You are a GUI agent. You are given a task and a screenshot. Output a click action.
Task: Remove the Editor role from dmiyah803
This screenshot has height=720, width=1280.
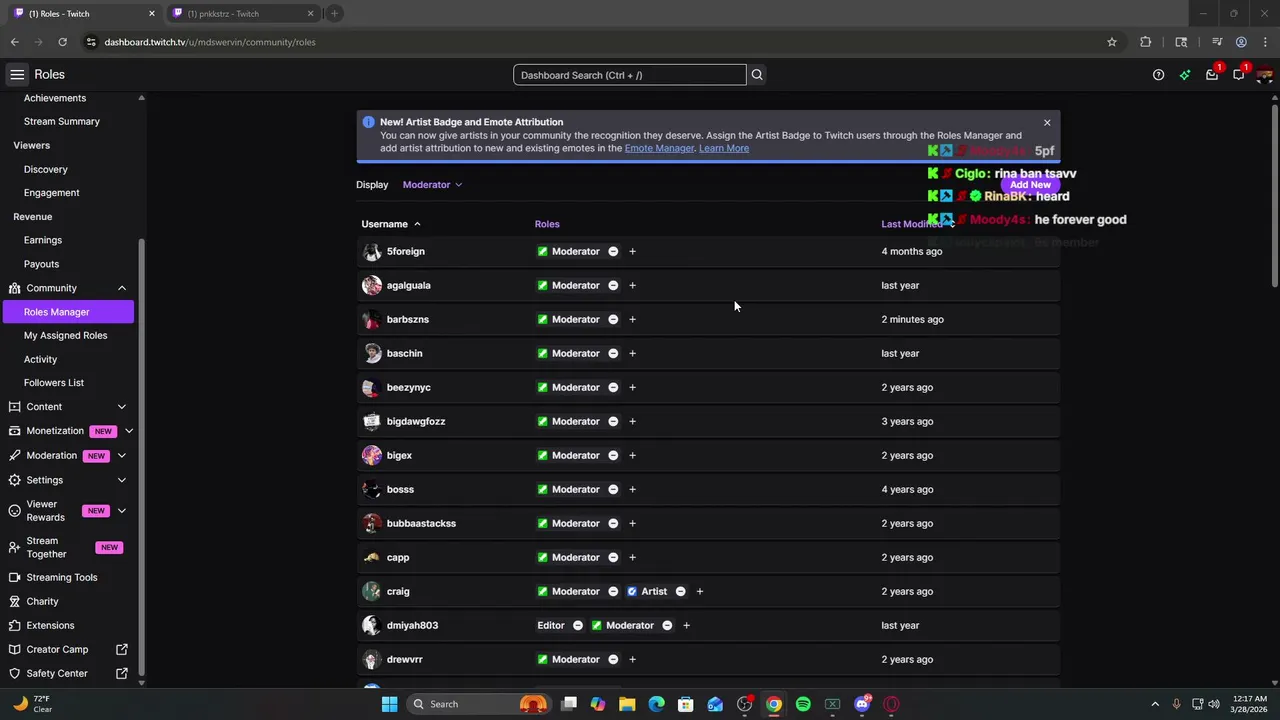point(577,626)
